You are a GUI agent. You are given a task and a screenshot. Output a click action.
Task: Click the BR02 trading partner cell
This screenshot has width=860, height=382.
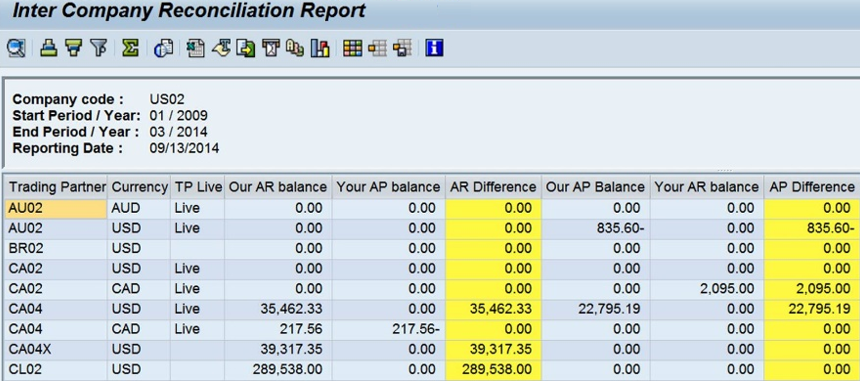[56, 249]
